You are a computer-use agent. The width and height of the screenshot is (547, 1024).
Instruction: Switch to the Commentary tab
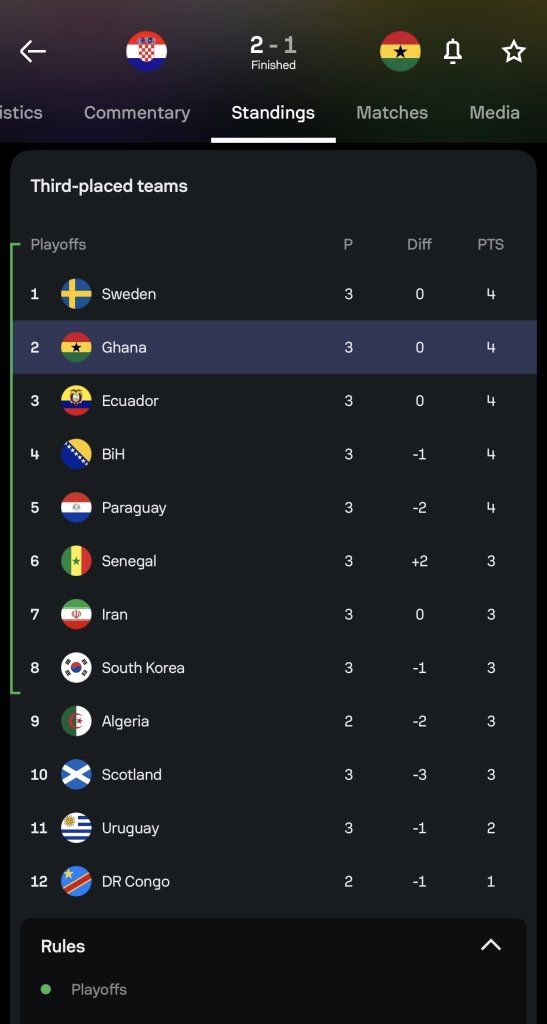137,112
